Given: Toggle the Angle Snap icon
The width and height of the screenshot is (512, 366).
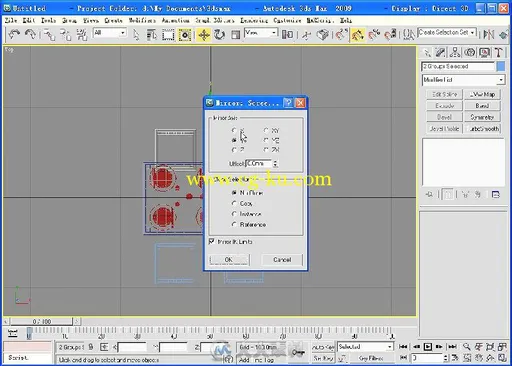Looking at the screenshot, I should pyautogui.click(x=358, y=35).
